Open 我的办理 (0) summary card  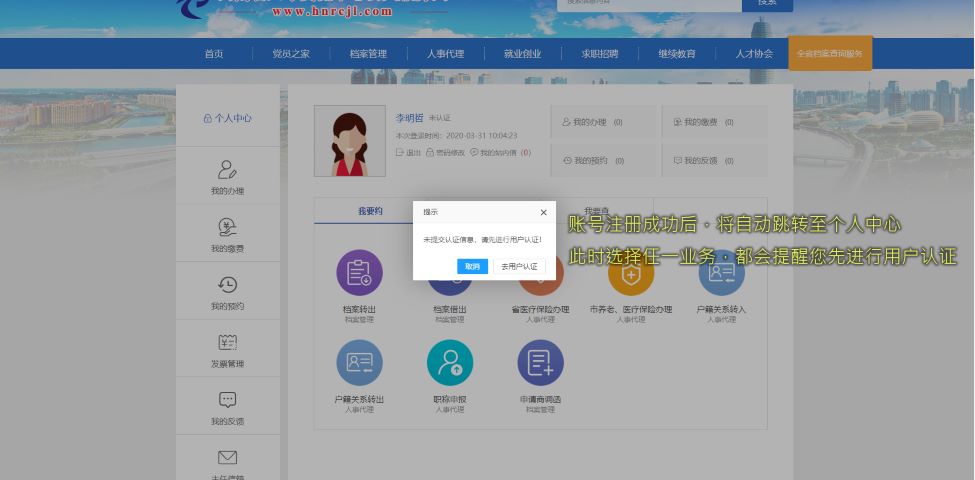pyautogui.click(x=603, y=122)
